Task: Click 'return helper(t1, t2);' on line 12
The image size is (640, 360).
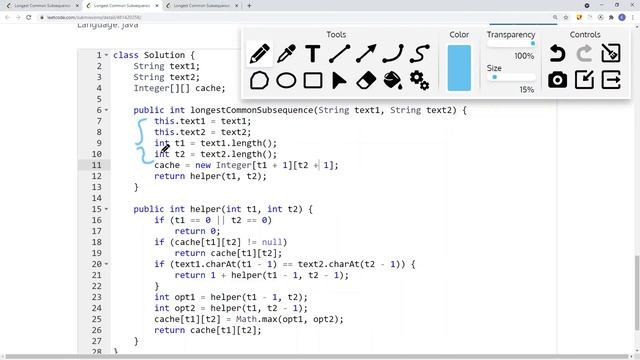Action: (x=210, y=176)
